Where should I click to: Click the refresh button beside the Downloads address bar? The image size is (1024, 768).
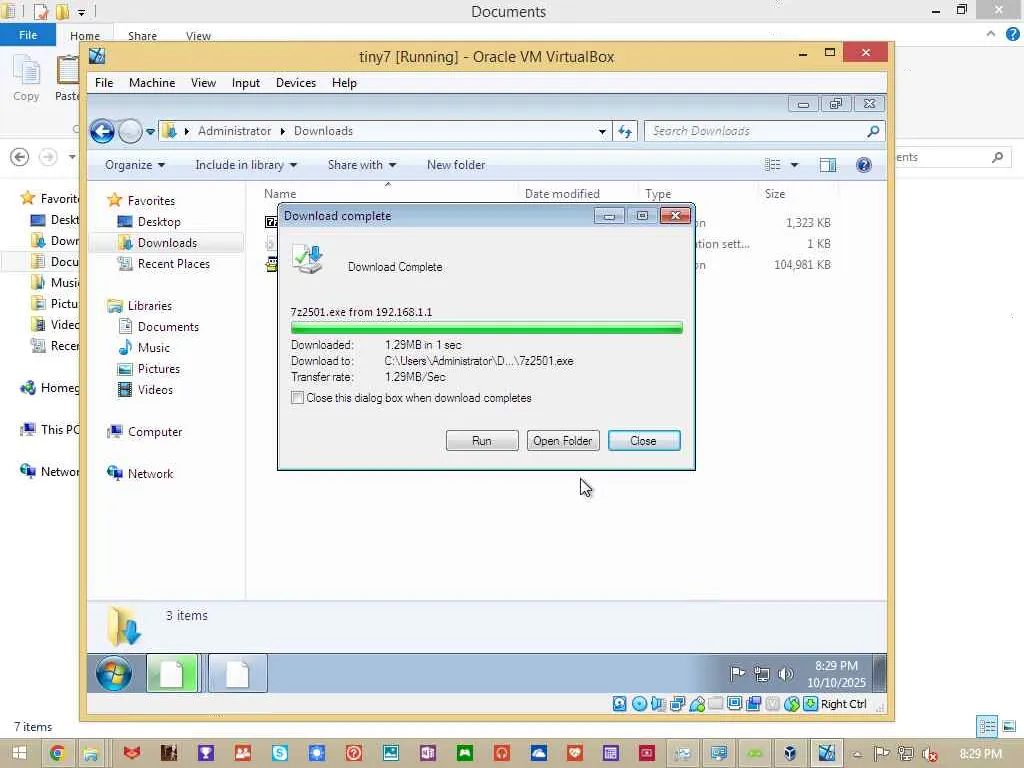(625, 131)
